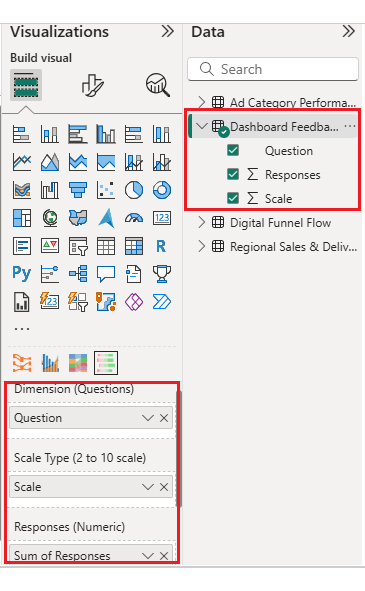This screenshot has height=591, width=365.
Task: Expand the Regional Sales & Deliv... table
Action: 202,247
